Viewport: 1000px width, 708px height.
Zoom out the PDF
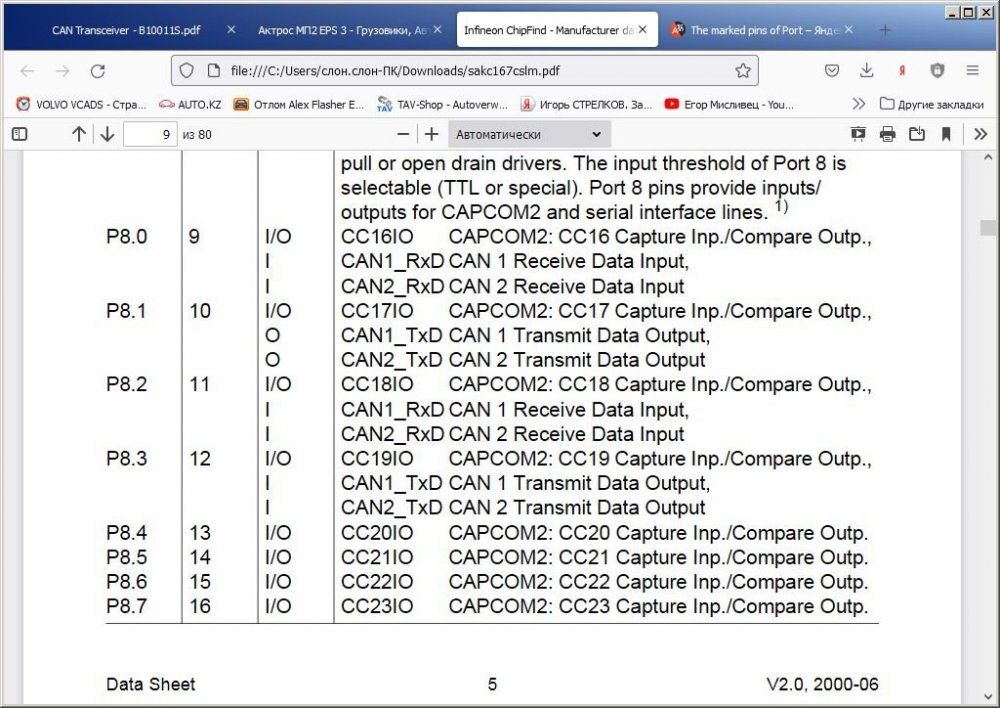click(403, 134)
